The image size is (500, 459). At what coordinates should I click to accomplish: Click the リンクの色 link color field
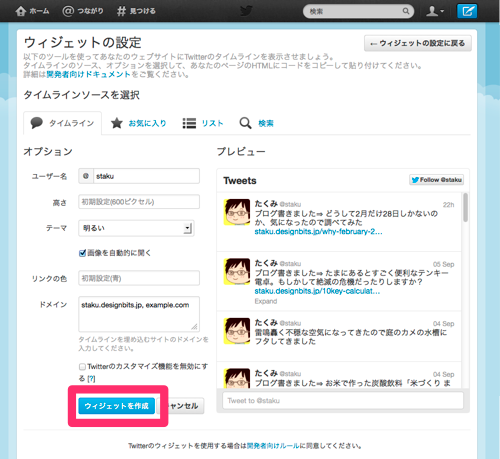[139, 278]
